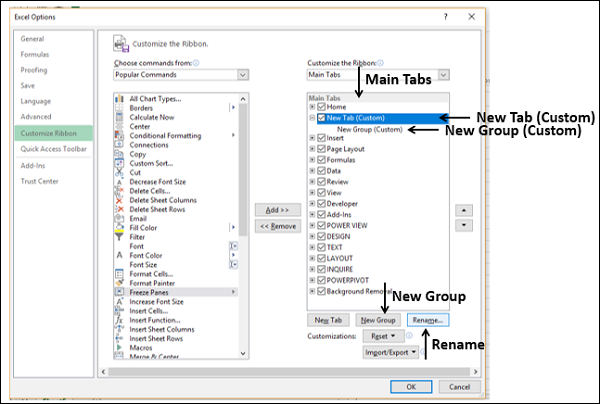600x404 pixels.
Task: Expand the Page Layout tree node
Action: coord(313,149)
